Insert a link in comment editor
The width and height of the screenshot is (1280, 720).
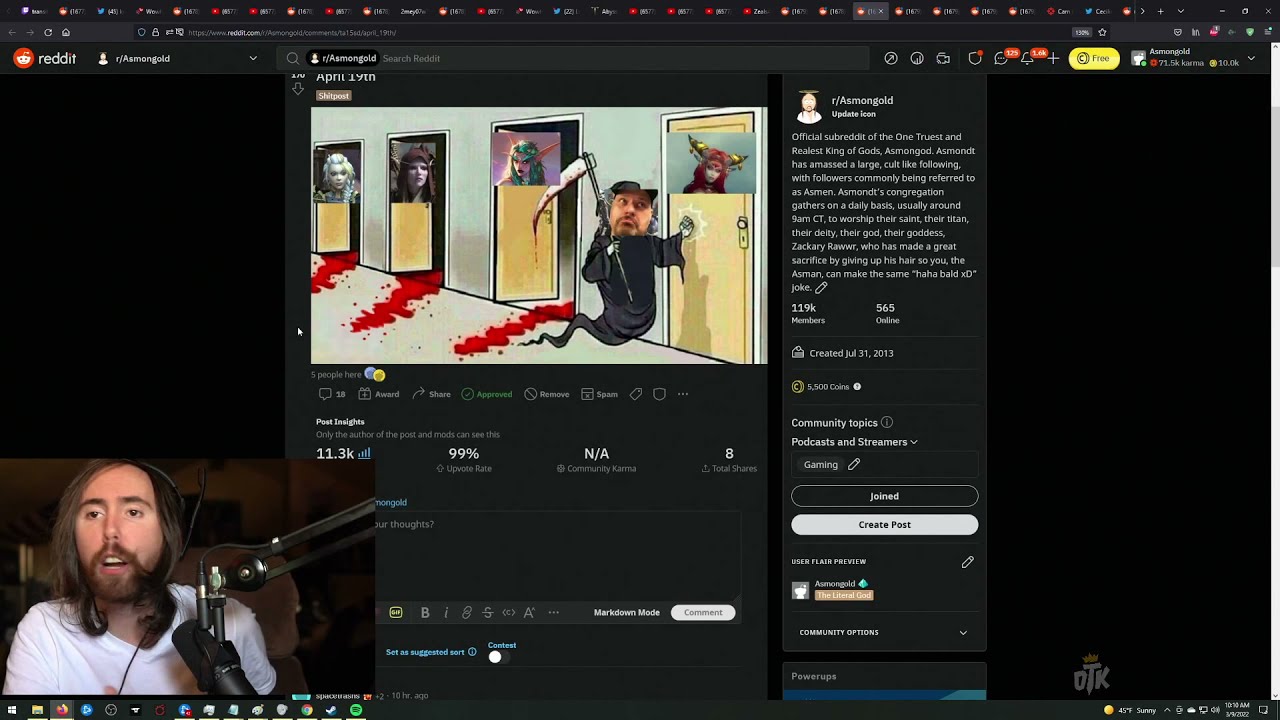click(467, 612)
